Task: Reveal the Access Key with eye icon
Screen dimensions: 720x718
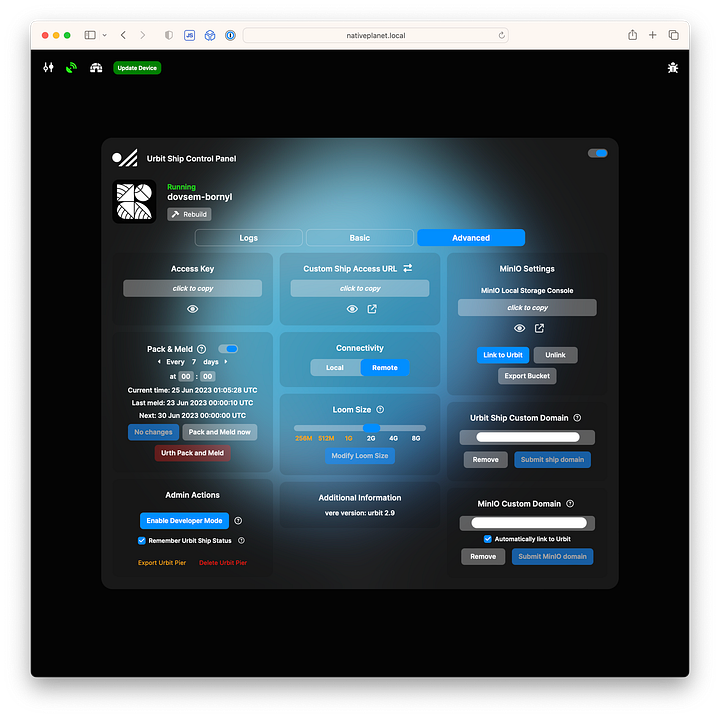Action: coord(192,309)
